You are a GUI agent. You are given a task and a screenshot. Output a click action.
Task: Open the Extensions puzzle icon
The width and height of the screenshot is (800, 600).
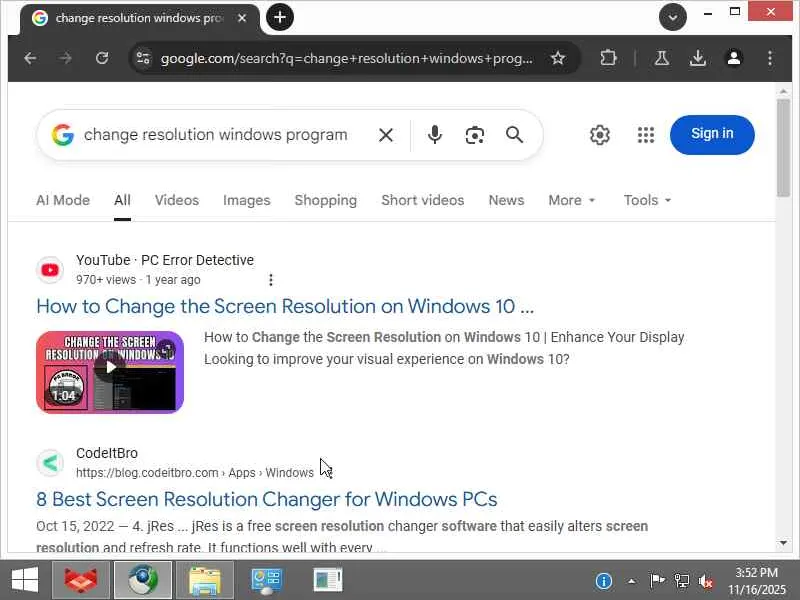[608, 58]
